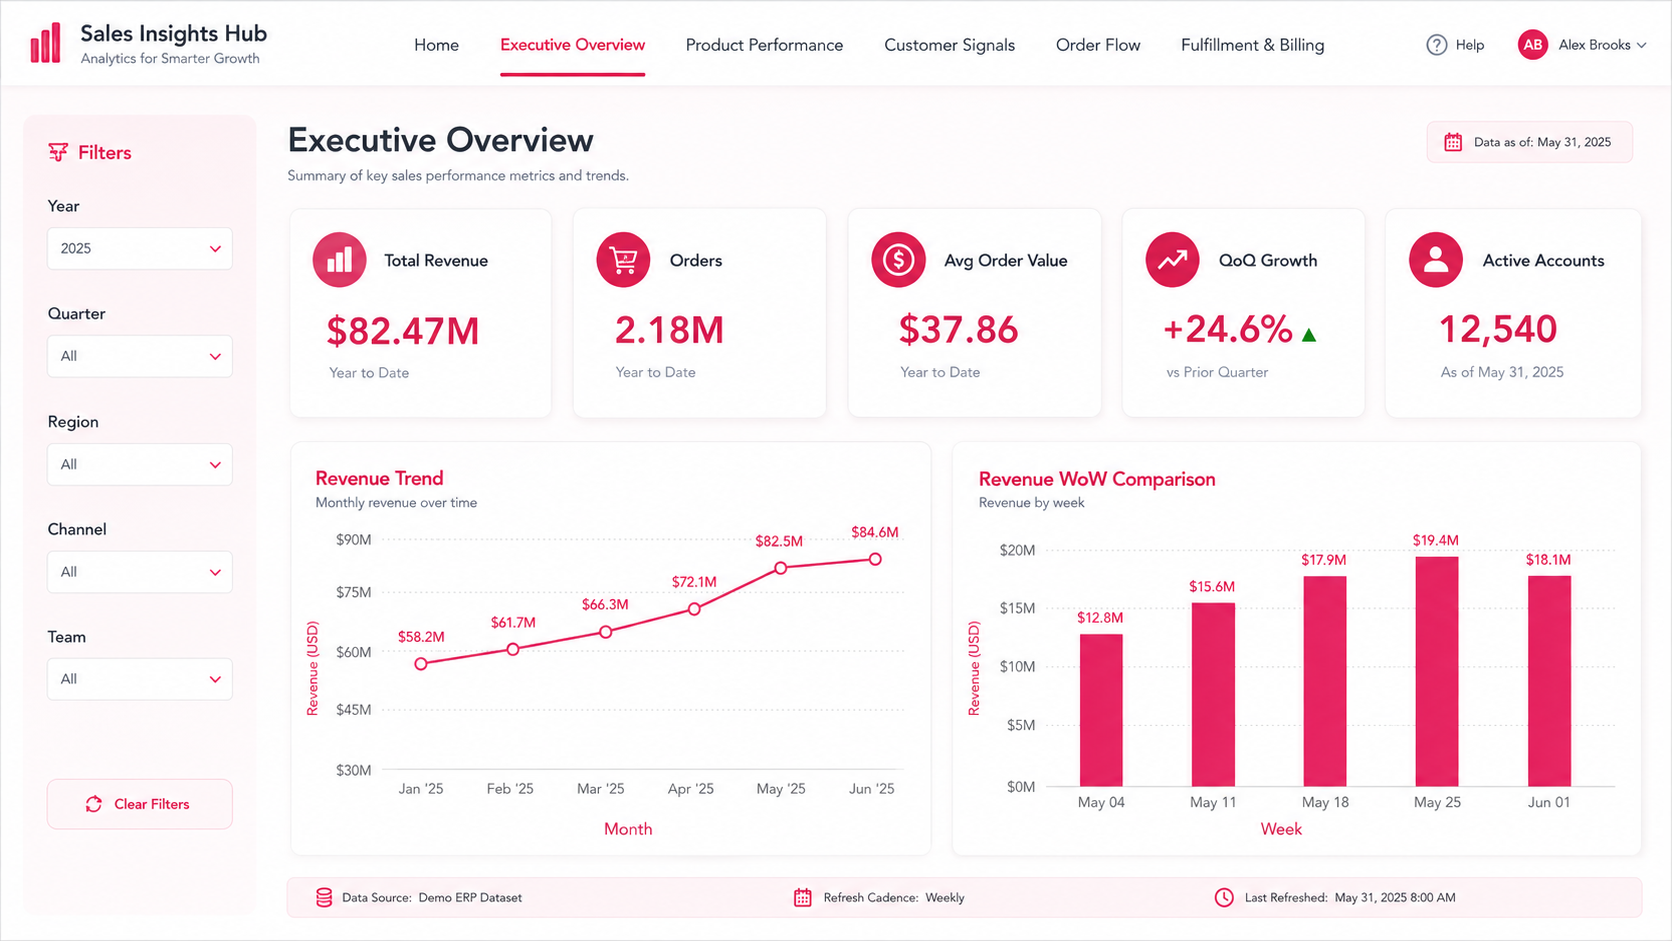
Task: Click the May 31, 2025 8:00 AM timestamp
Action: [1395, 898]
